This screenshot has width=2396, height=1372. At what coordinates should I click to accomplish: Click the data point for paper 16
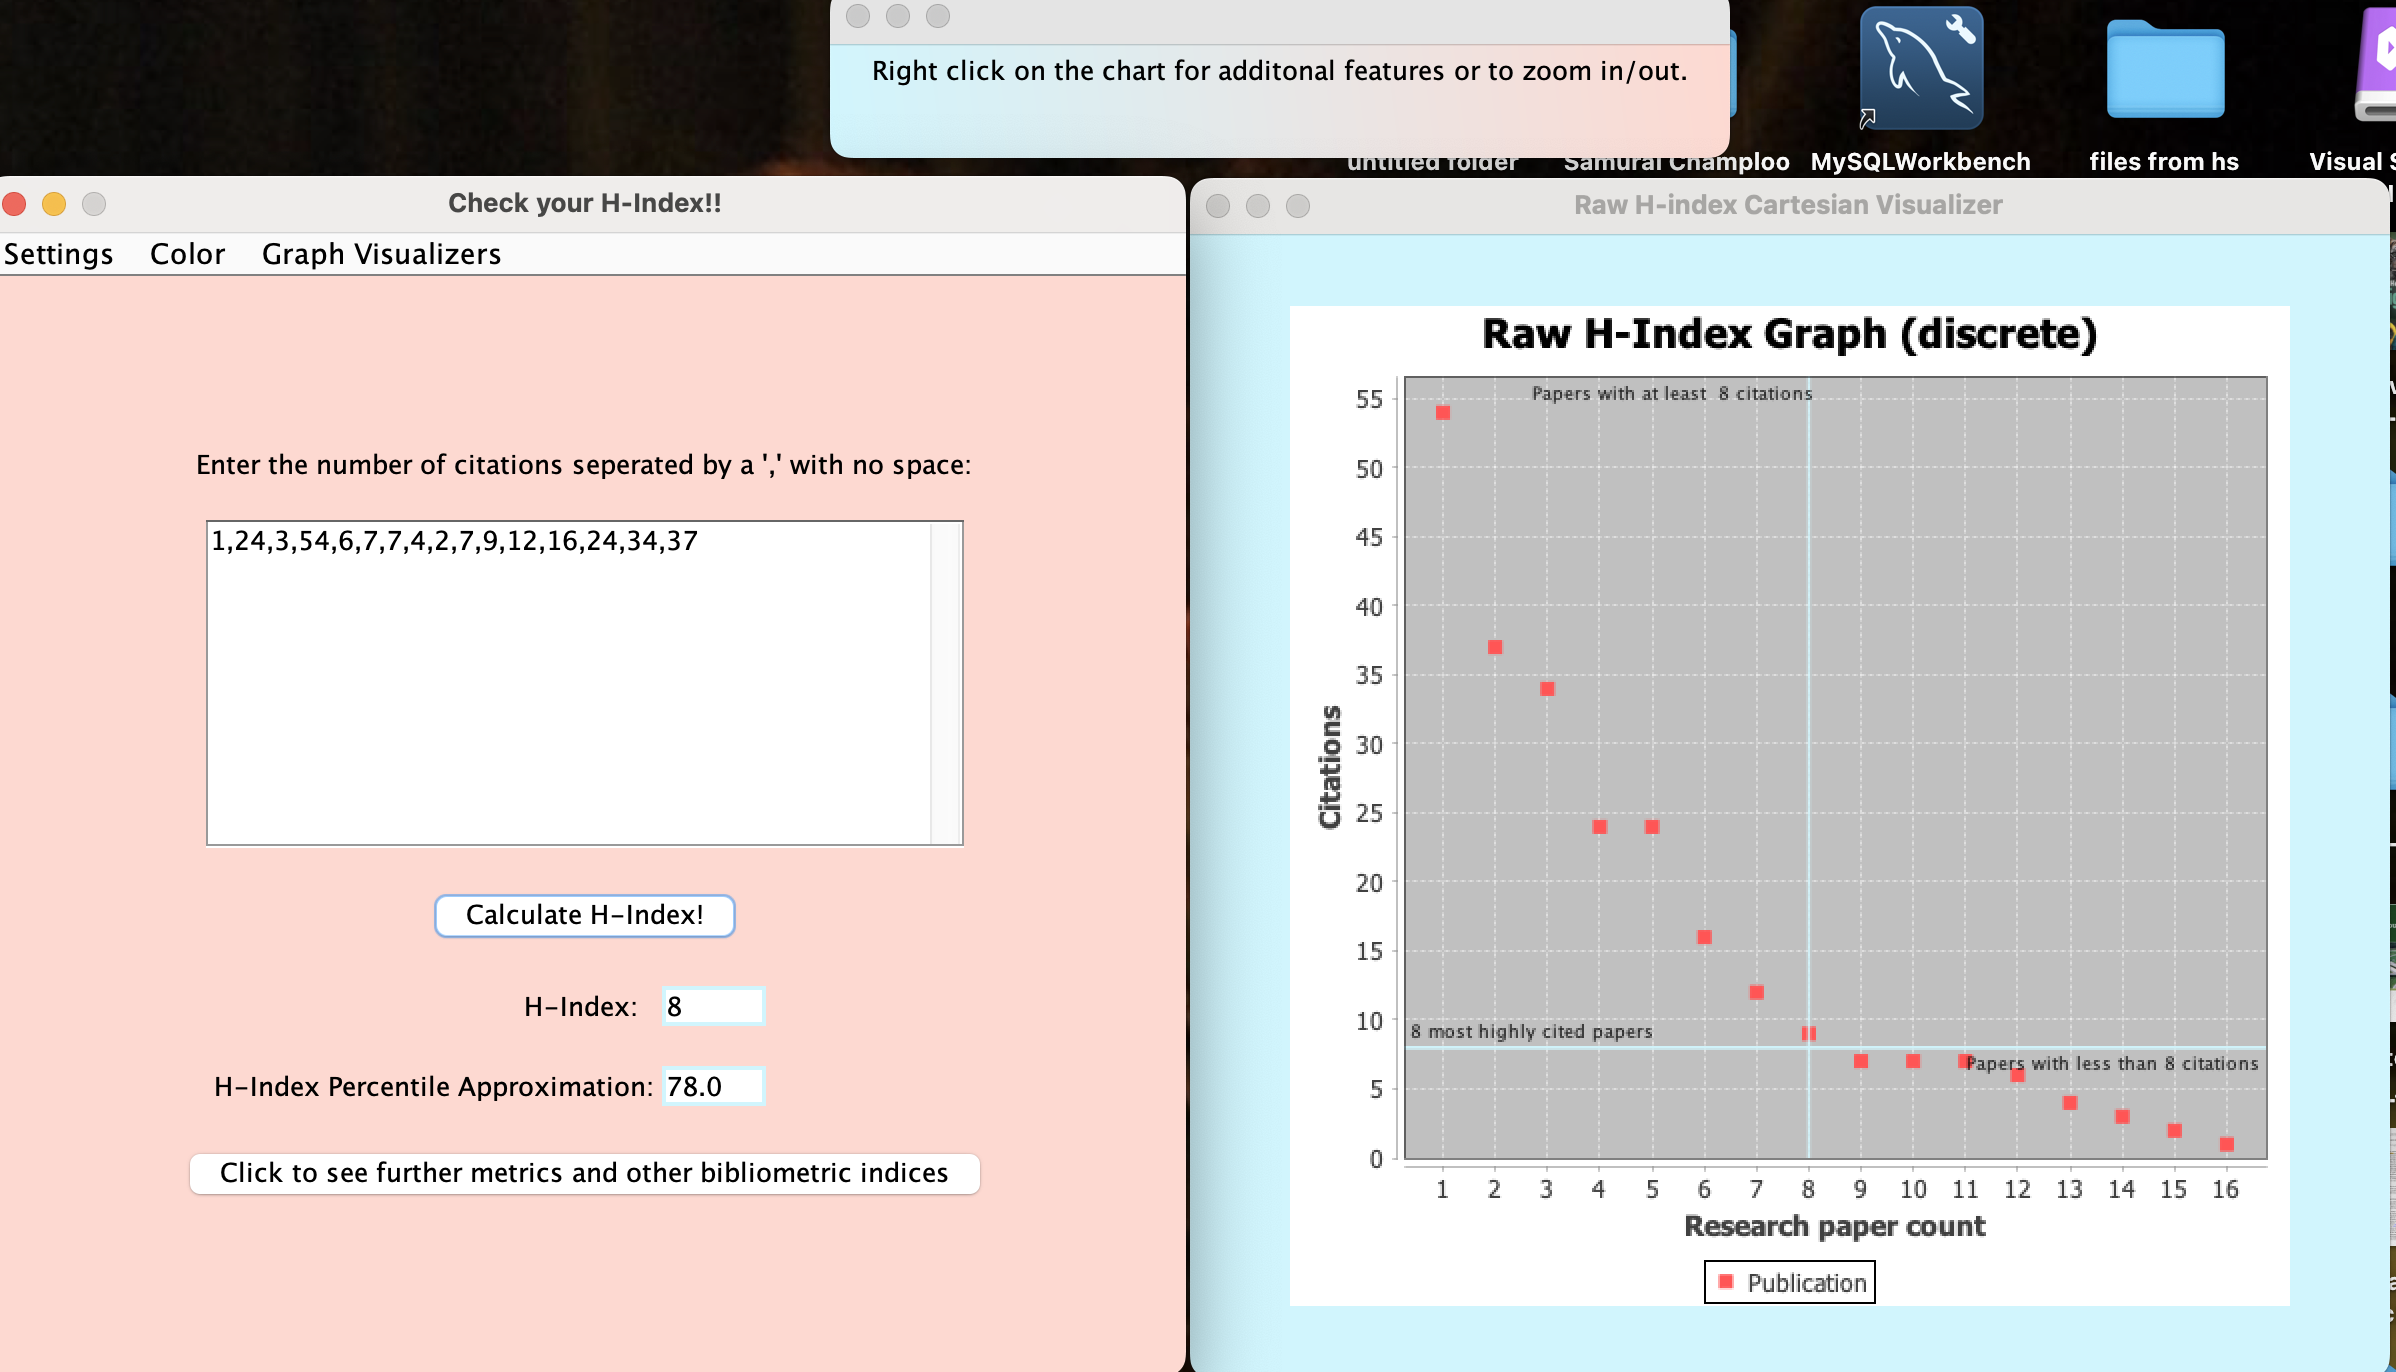click(2226, 1144)
